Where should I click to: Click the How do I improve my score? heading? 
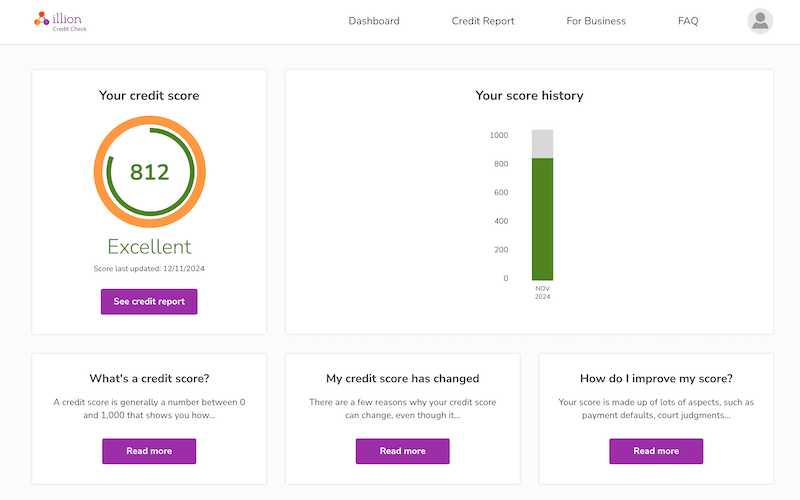coord(656,379)
